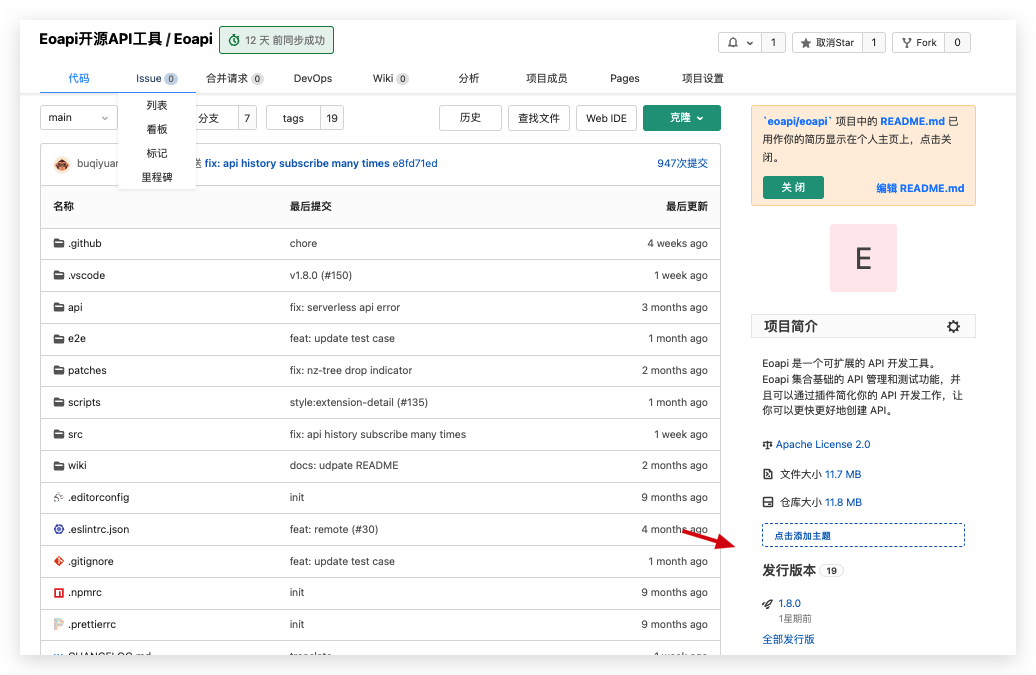This screenshot has width=1036, height=675.
Task: Click the scripts folder icon
Action: (x=59, y=402)
